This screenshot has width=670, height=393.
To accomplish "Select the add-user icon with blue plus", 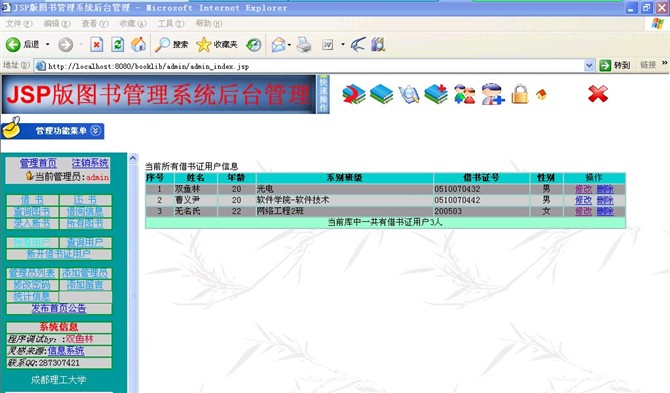I will [x=493, y=94].
